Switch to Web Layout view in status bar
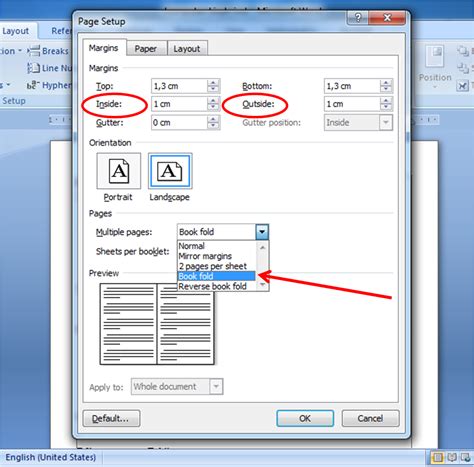Screen dimensions: 474x467 pyautogui.click(x=465, y=457)
